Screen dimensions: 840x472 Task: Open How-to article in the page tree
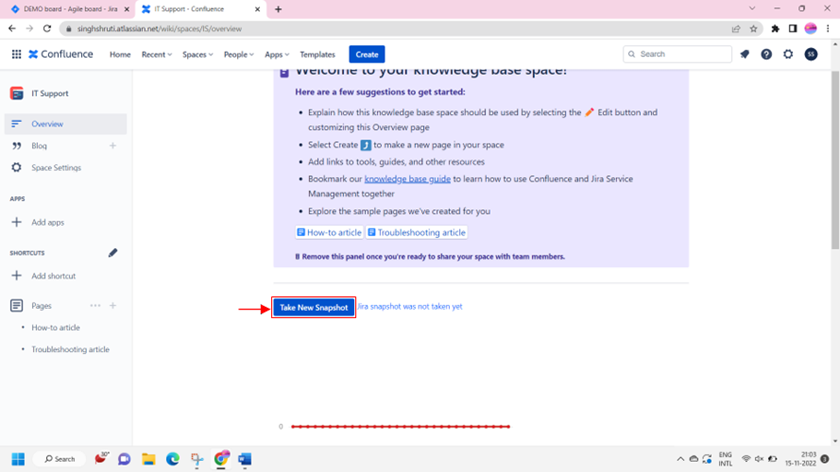(x=56, y=327)
